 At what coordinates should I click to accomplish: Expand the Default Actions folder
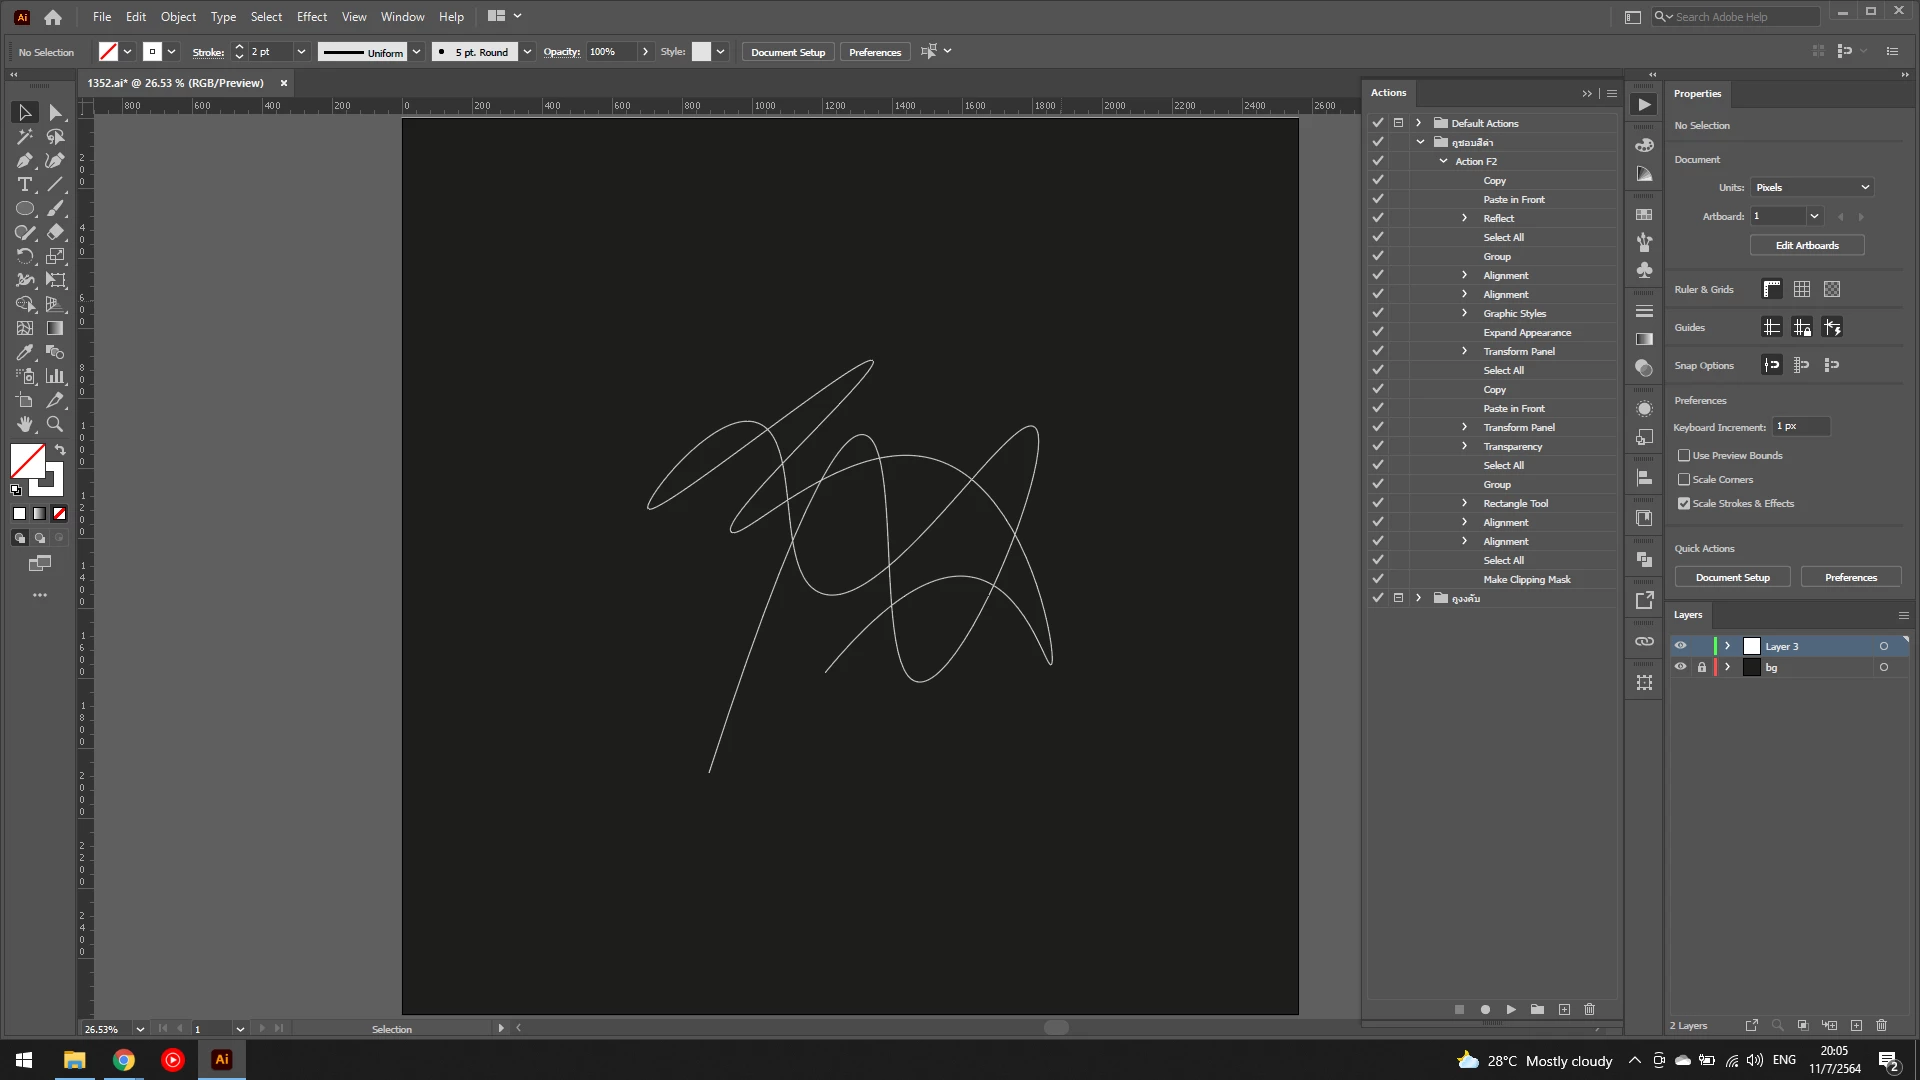[1418, 123]
